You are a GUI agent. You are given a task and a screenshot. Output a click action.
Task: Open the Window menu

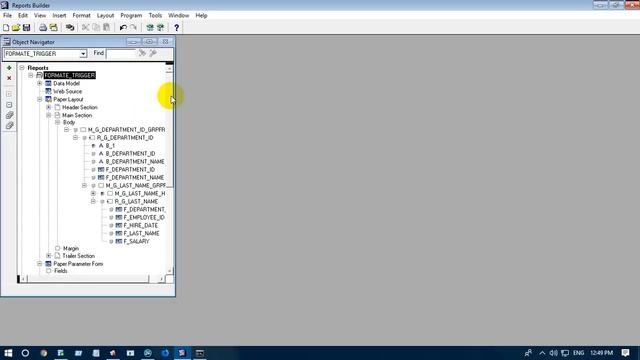click(x=178, y=16)
